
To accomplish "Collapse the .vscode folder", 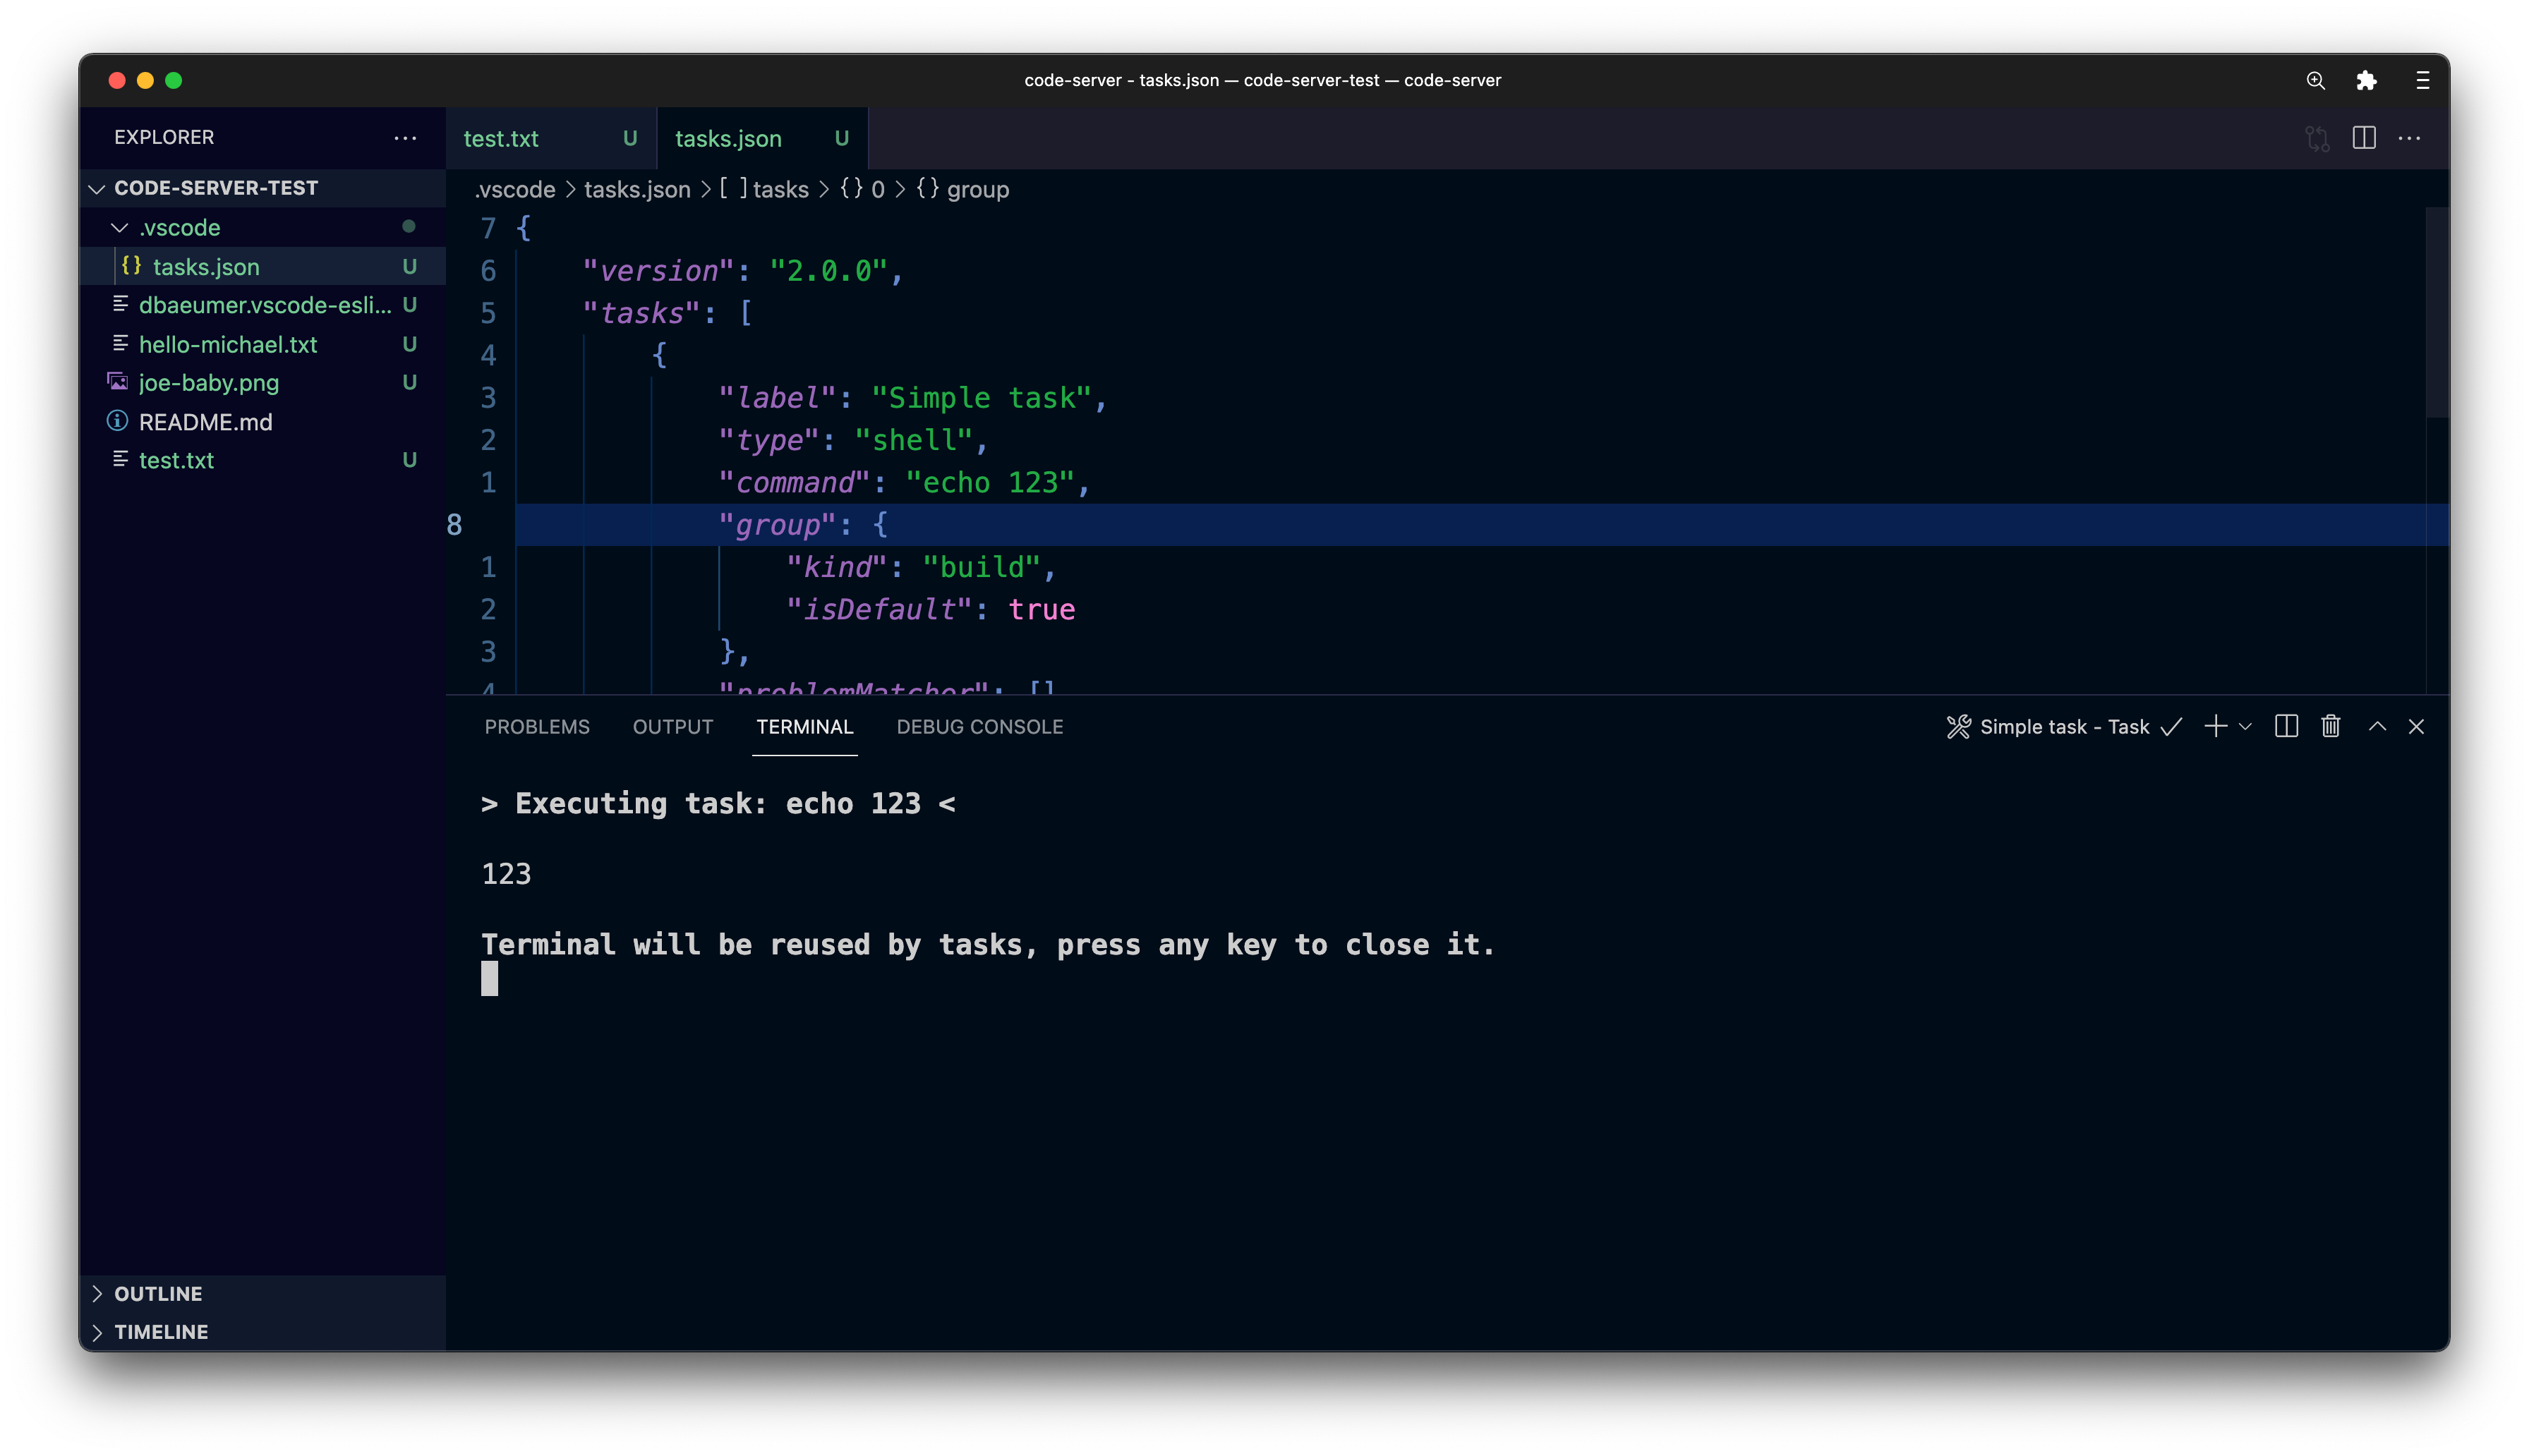I will [180, 228].
